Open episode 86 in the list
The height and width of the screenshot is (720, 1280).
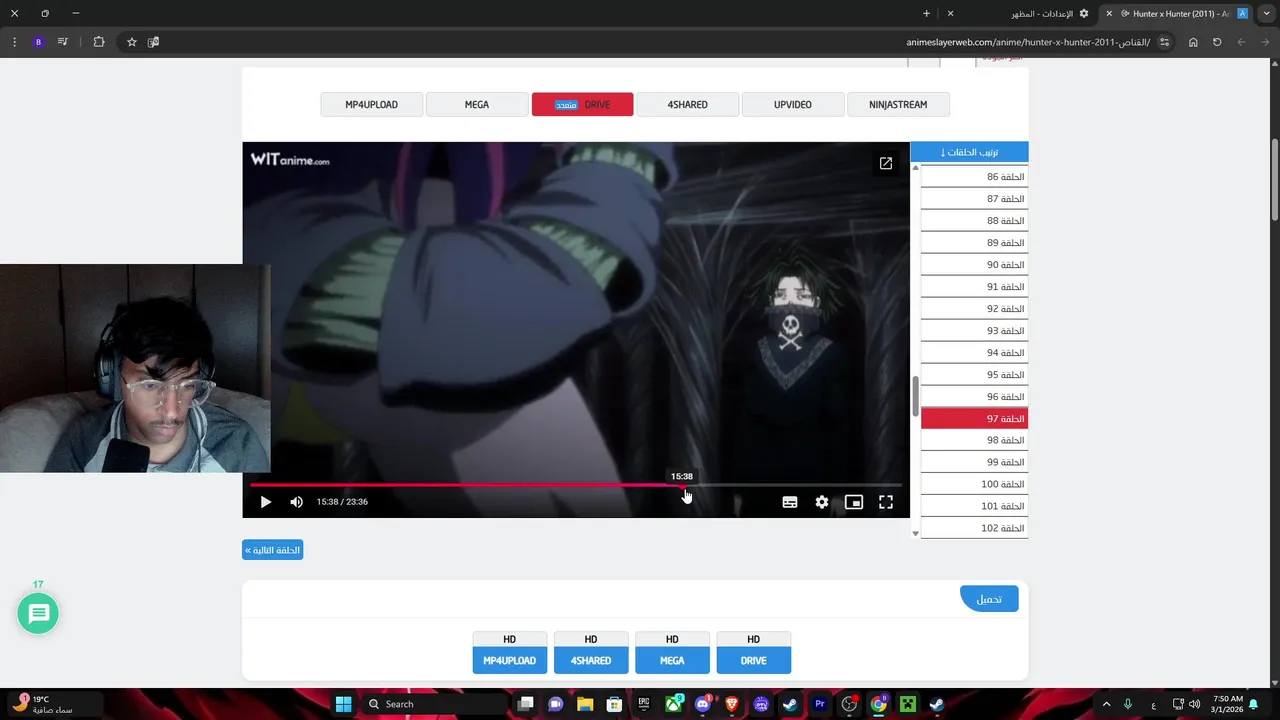[x=974, y=177]
